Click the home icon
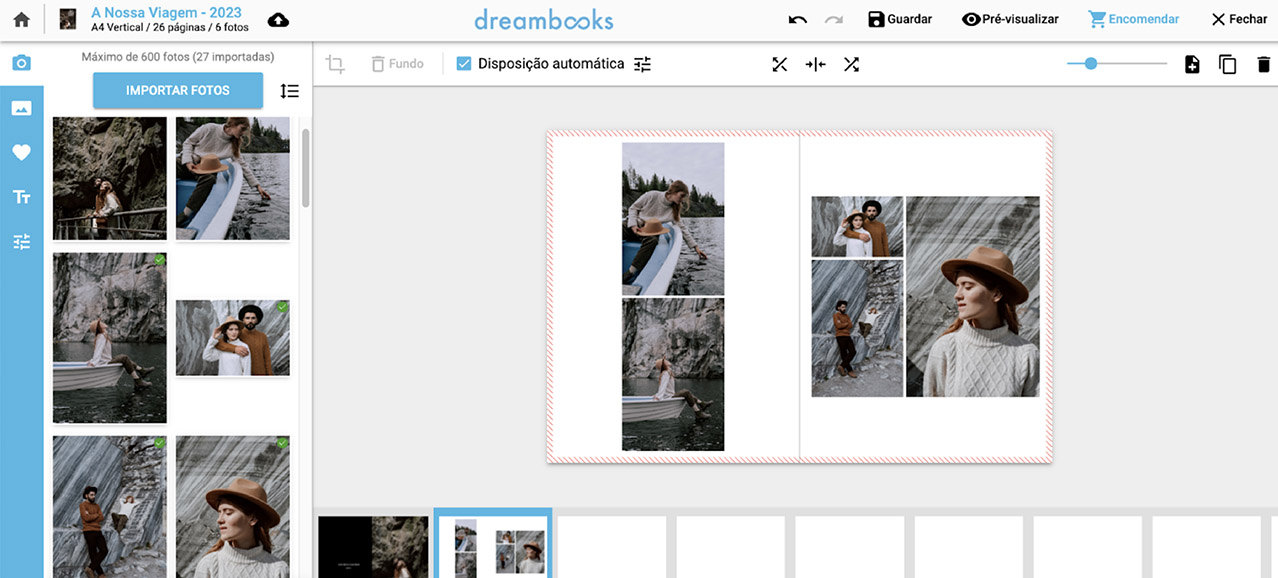This screenshot has width=1278, height=578. (x=21, y=19)
